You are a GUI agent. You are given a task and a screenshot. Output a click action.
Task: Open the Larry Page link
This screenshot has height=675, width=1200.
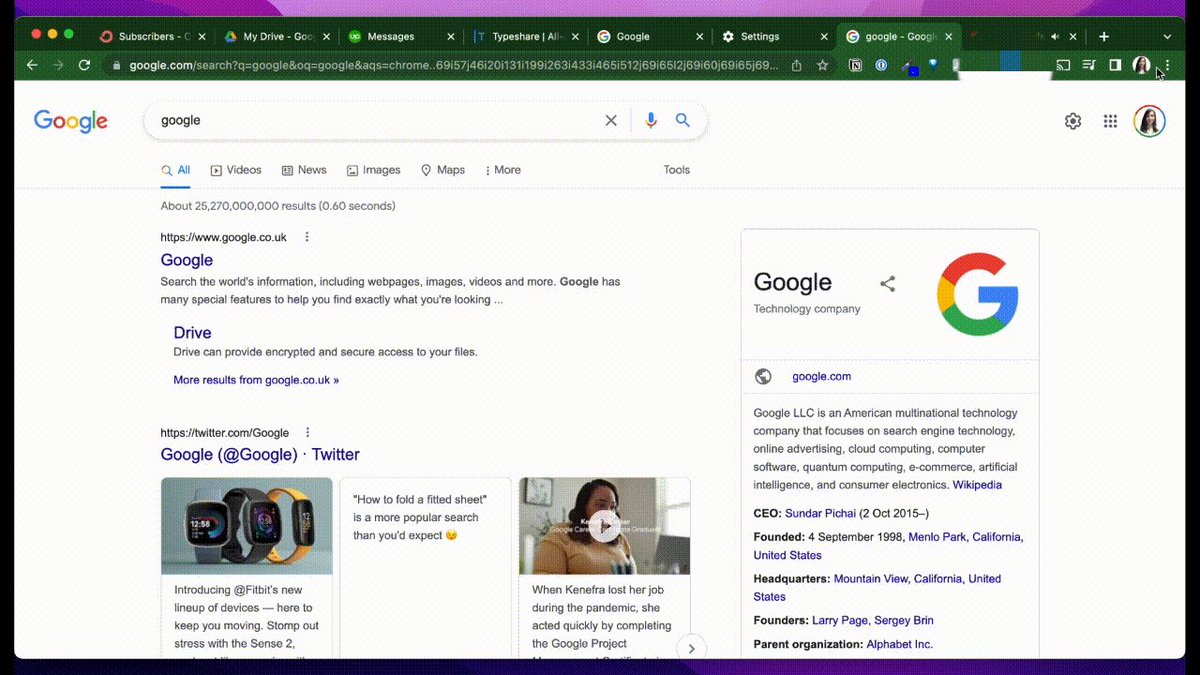[840, 620]
